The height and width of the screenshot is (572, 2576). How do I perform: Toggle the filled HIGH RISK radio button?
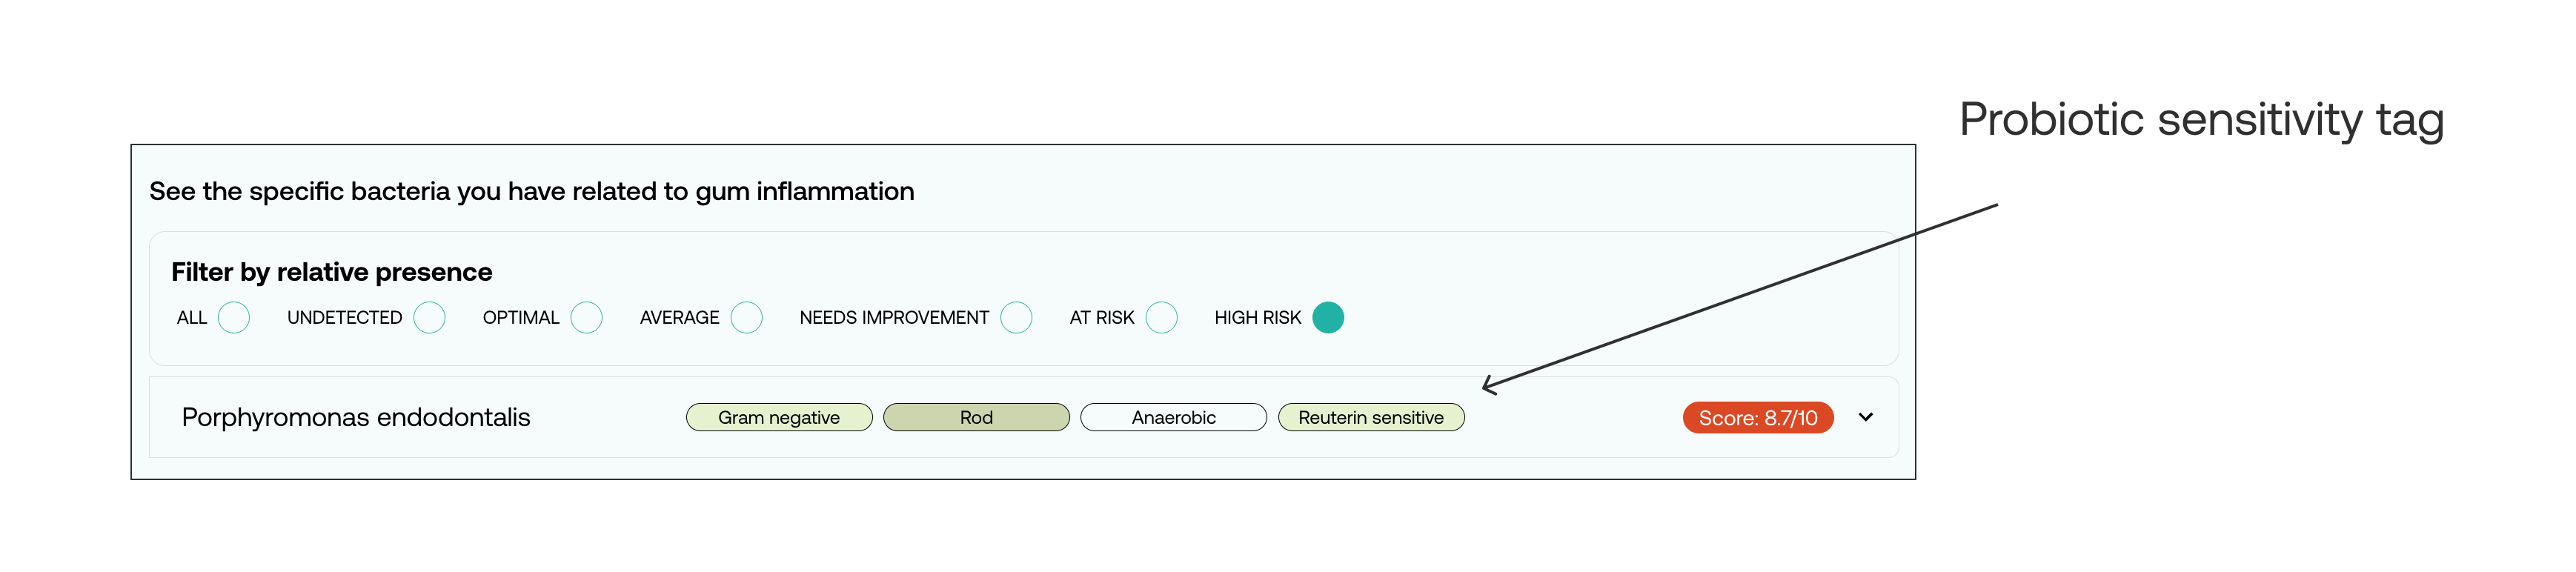1328,317
